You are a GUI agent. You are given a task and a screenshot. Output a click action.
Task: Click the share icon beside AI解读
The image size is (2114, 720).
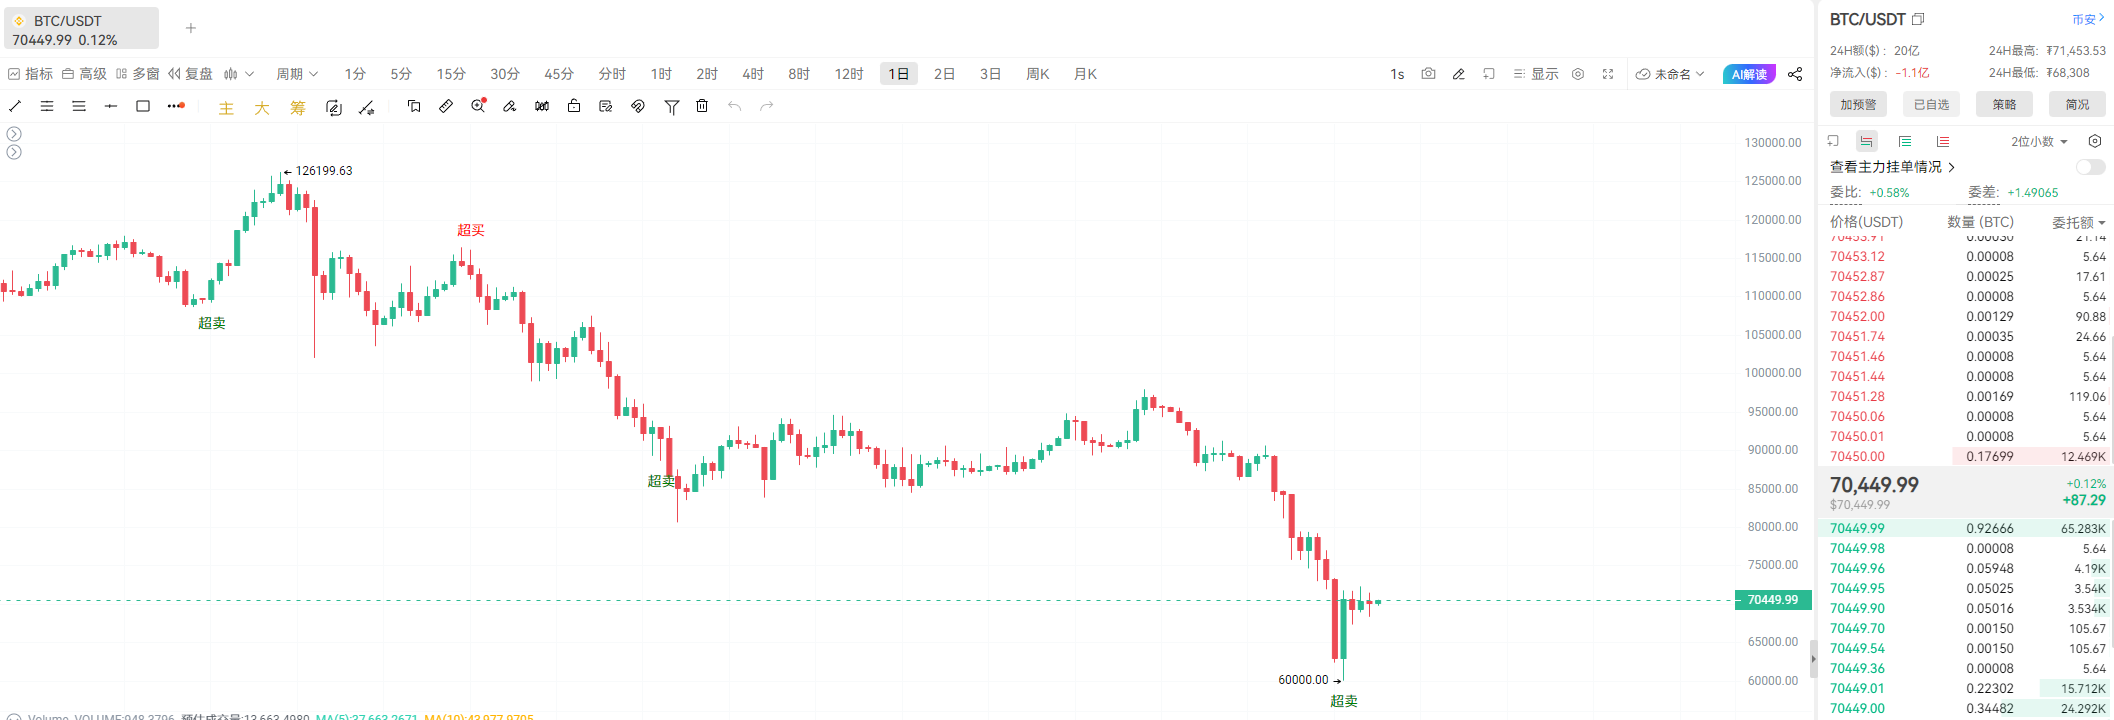click(x=1795, y=74)
